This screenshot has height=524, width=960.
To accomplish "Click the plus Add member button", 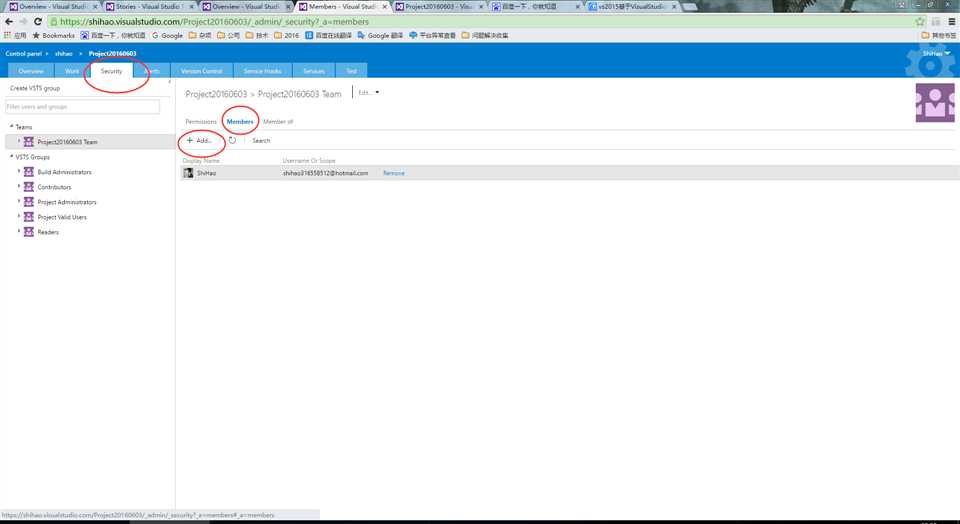I will (199, 140).
